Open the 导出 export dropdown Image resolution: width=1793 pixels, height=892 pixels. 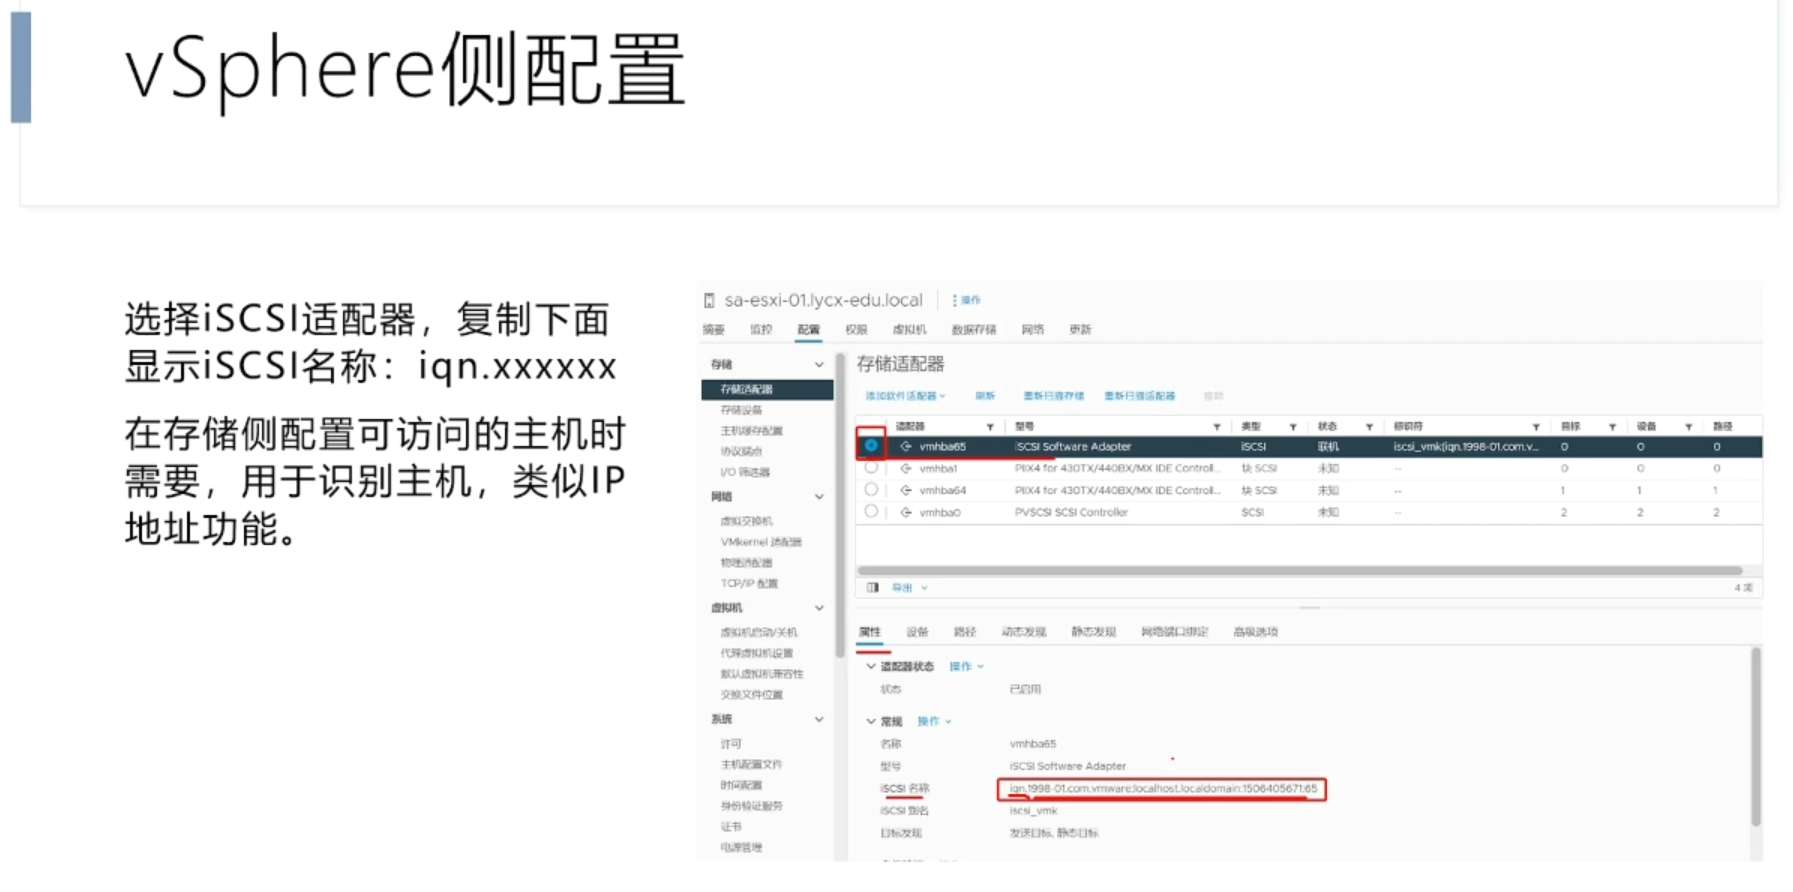pyautogui.click(x=909, y=588)
